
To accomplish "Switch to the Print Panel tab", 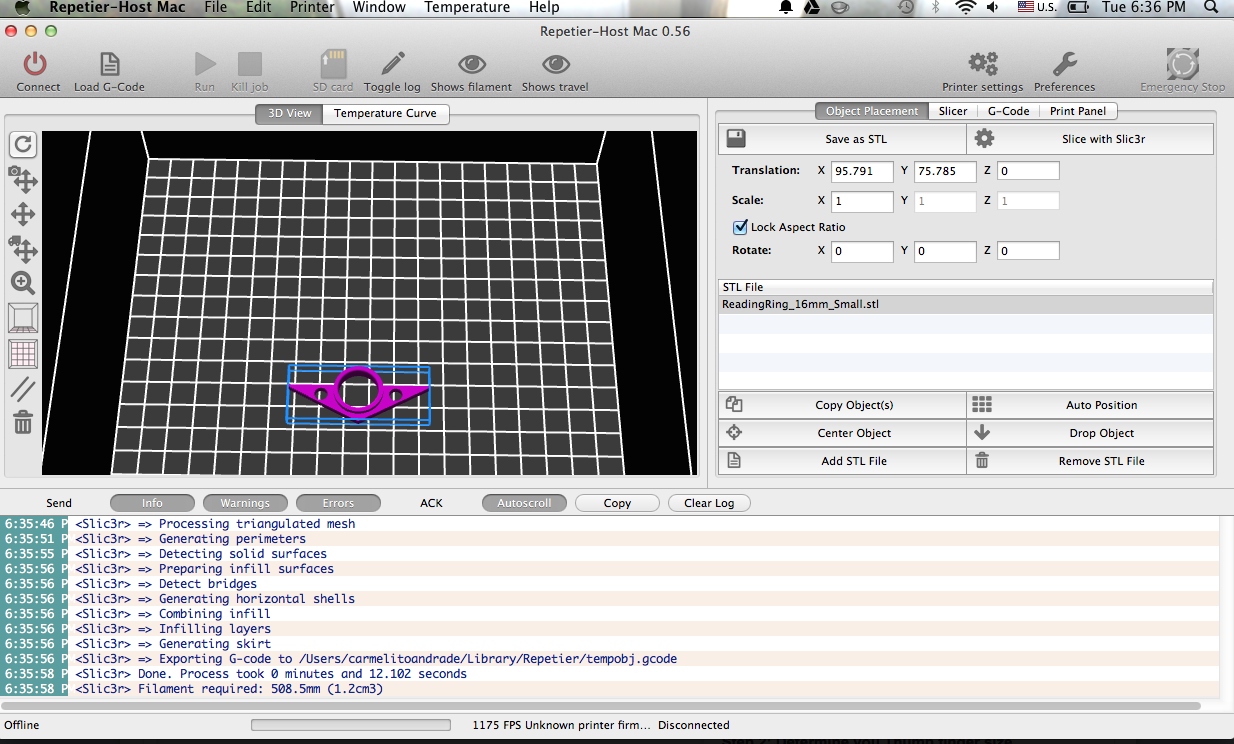I will 1077,111.
